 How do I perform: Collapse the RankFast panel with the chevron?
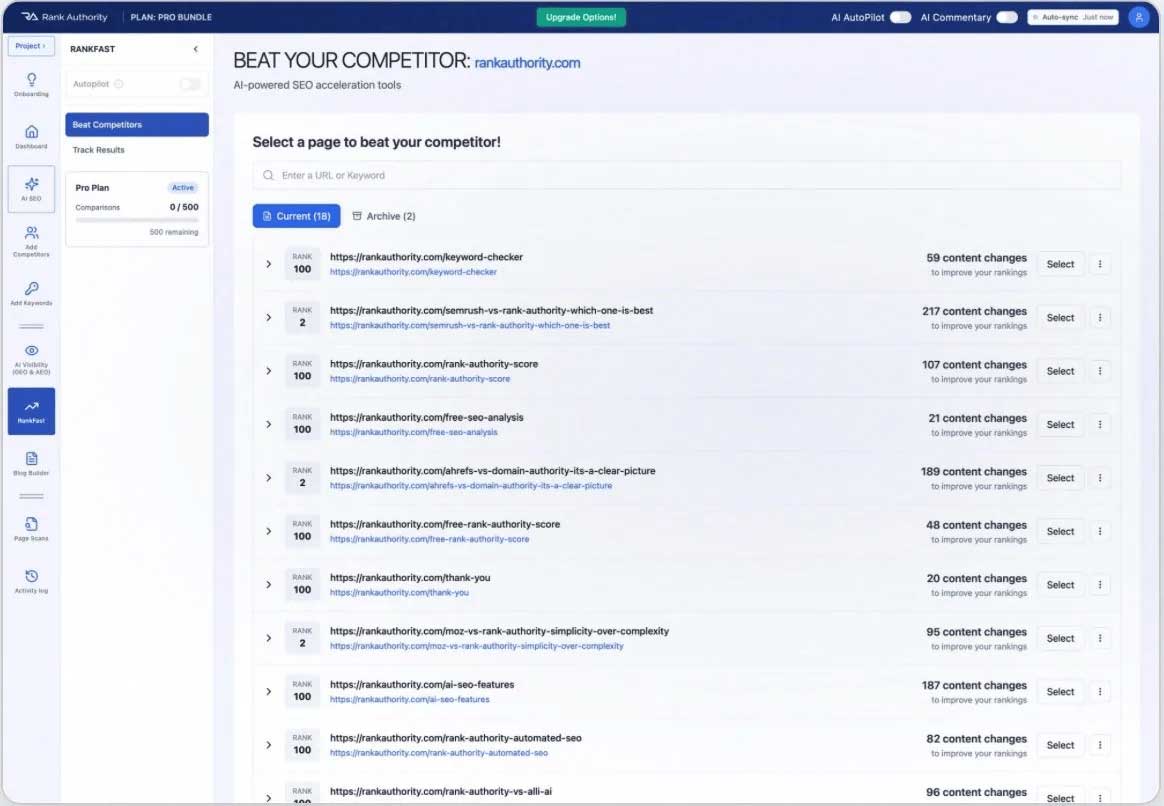pyautogui.click(x=196, y=48)
